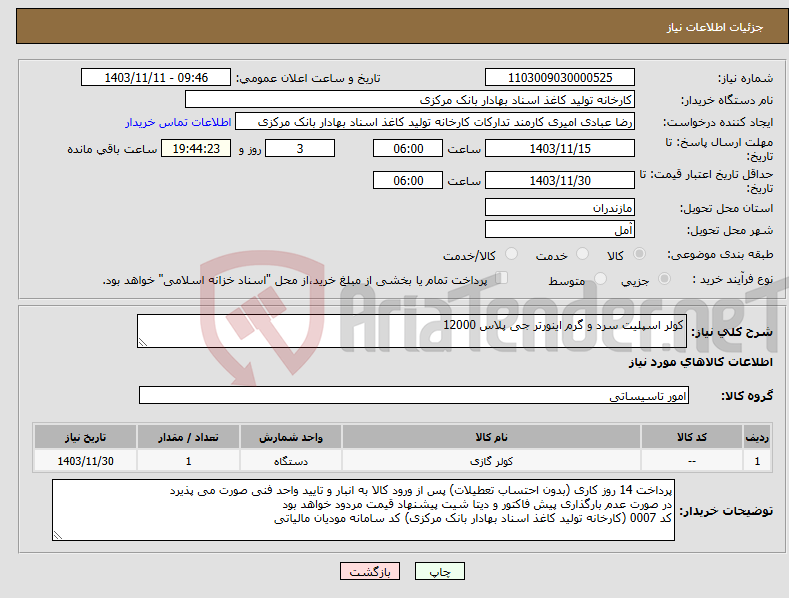Viewport: 789px width, 598px height.
Task: Click the delivery city field آمل
Action: click(560, 230)
